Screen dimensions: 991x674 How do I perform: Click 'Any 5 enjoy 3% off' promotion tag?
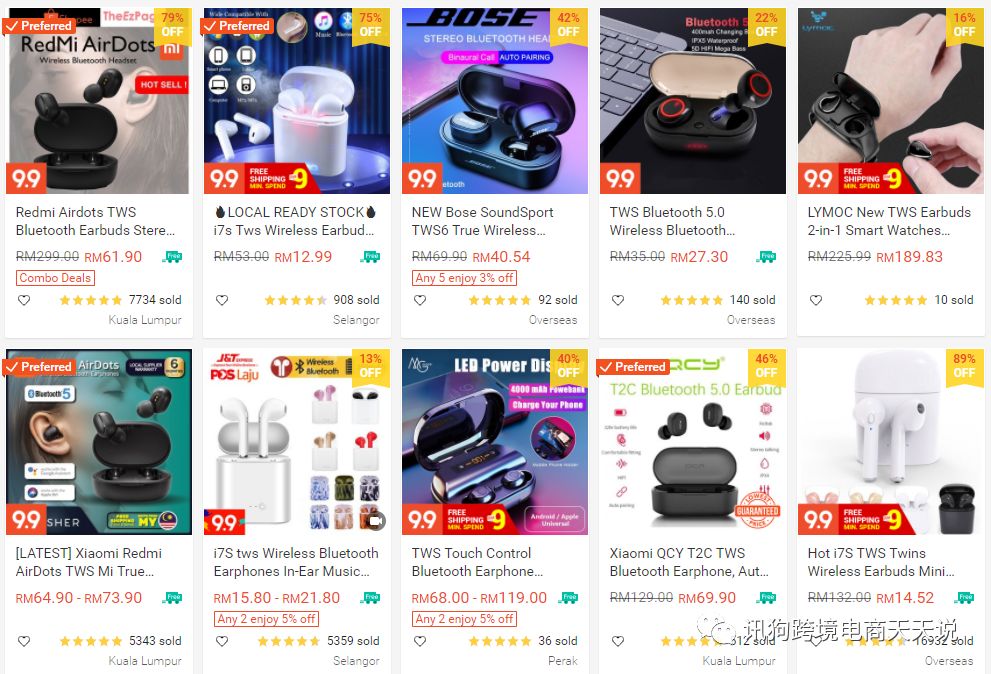click(x=464, y=278)
